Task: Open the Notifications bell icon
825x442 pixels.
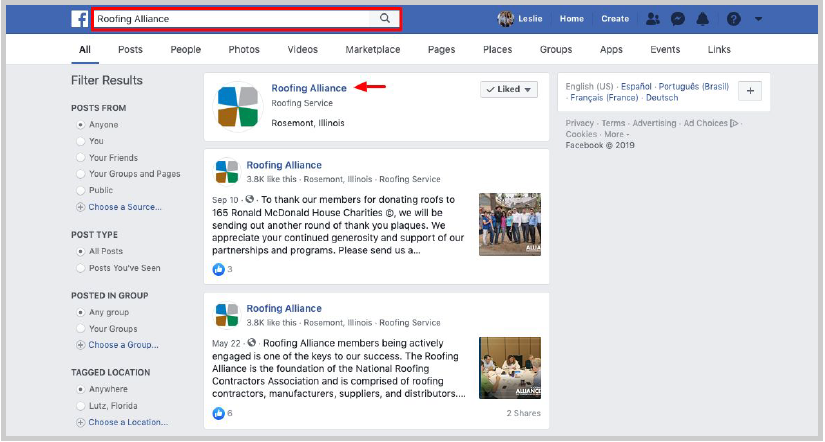Action: tap(703, 19)
